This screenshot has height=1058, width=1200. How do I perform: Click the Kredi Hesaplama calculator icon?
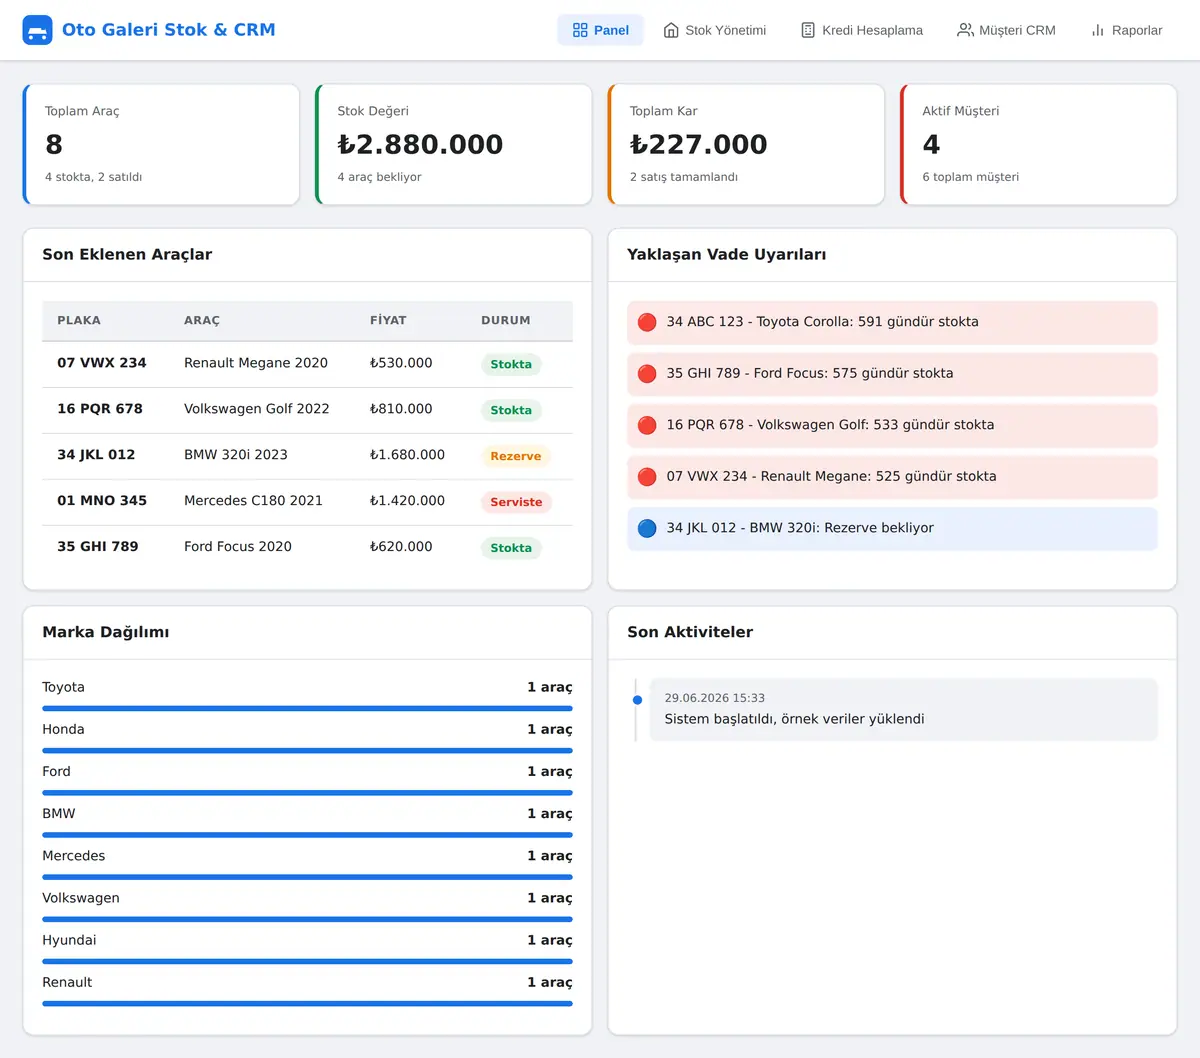(x=808, y=30)
